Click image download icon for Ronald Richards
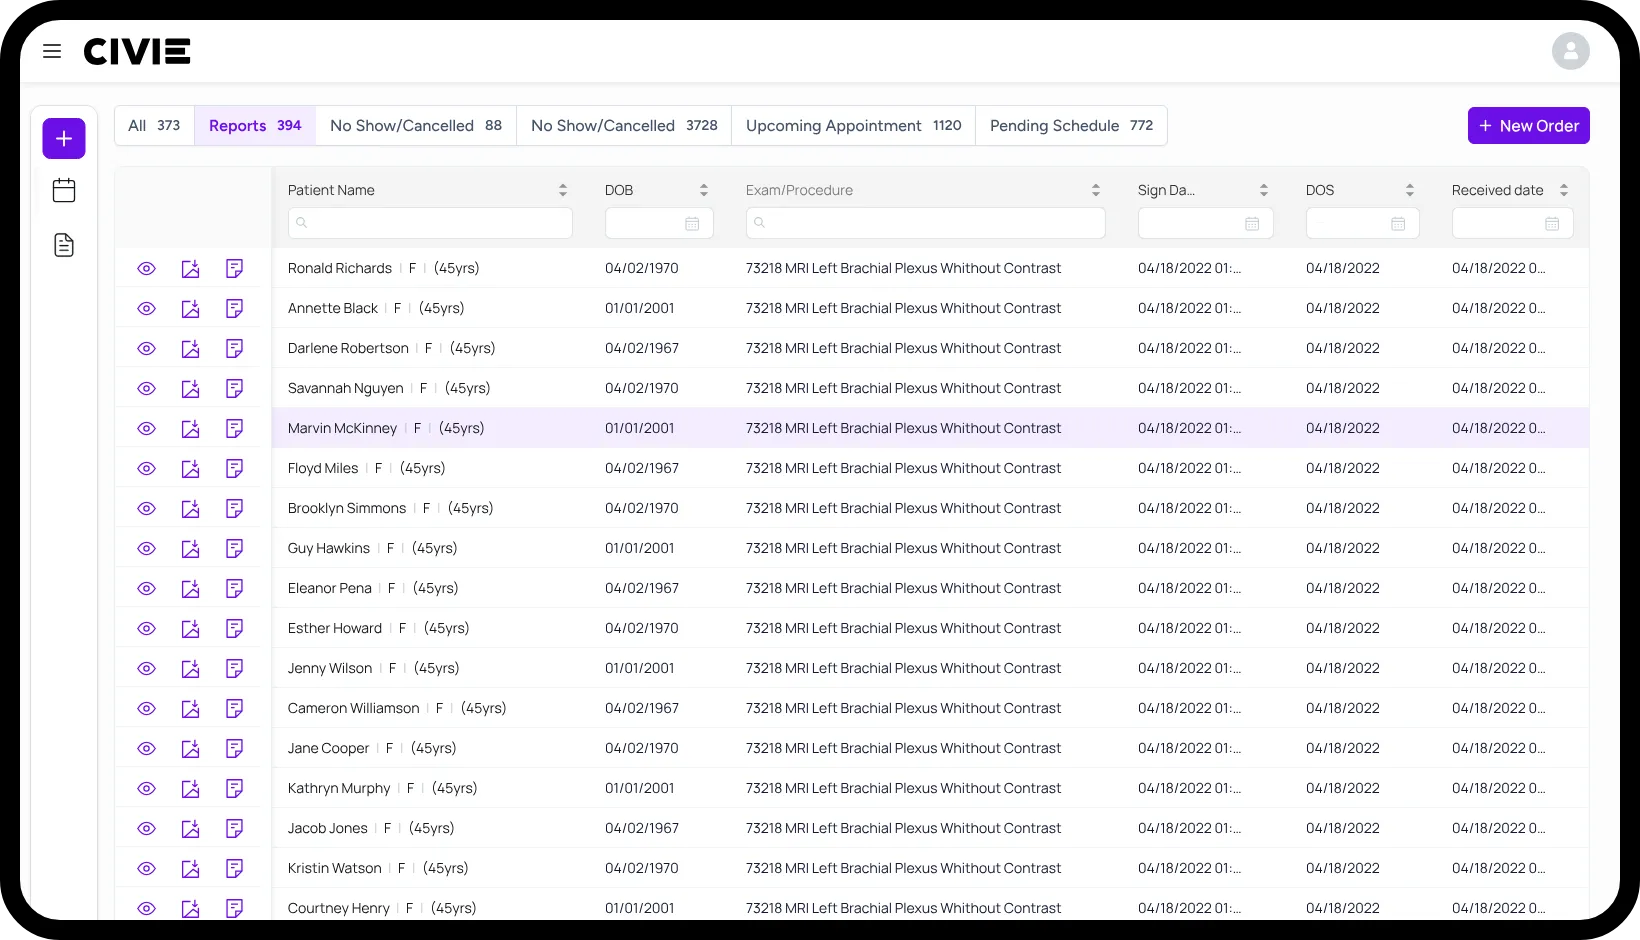 (190, 268)
